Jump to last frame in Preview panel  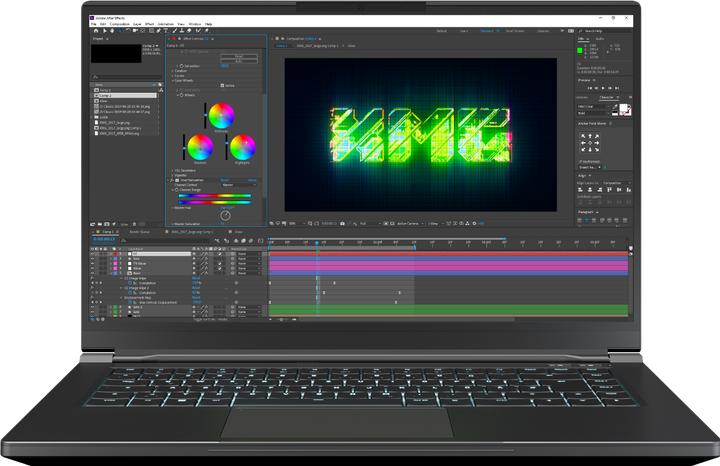617,88
